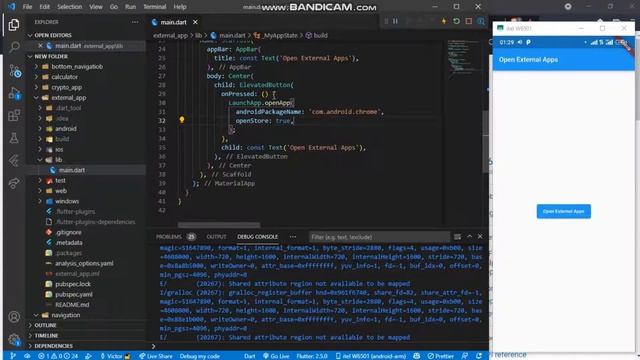Click Live Share in status bar
Viewport: 640px width, 360px height.
point(156,356)
